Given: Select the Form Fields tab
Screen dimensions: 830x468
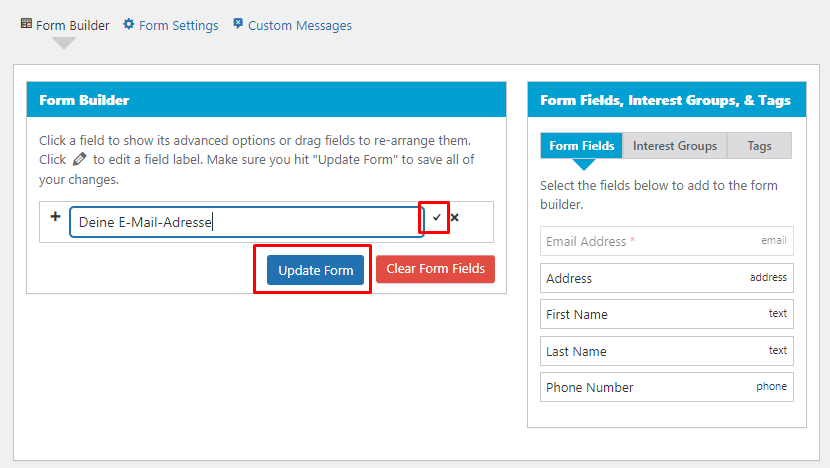Looking at the screenshot, I should 582,146.
